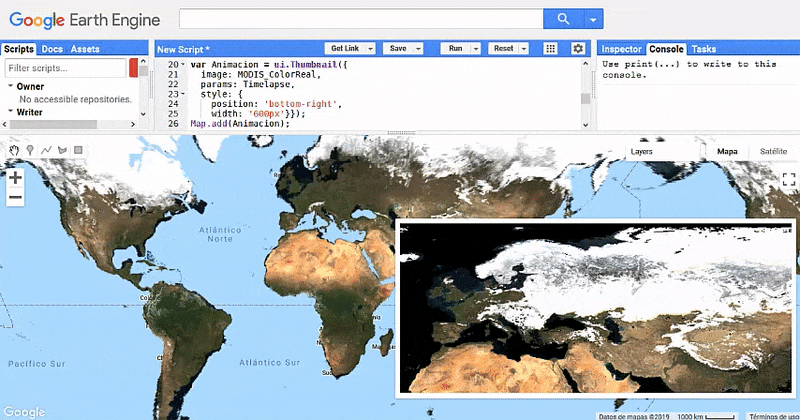800x420 pixels.
Task: Open the apps grid icon in editor toolbar
Action: [x=551, y=48]
